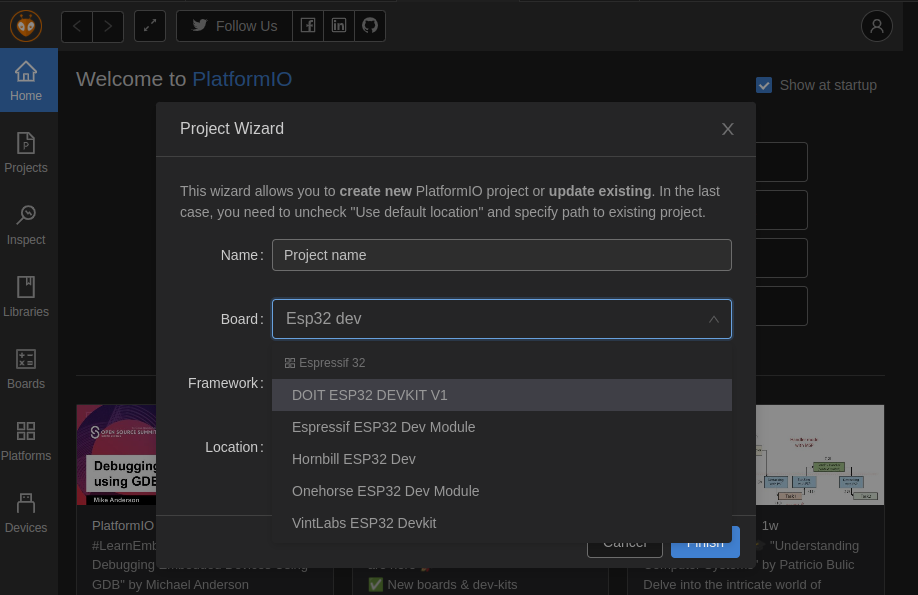This screenshot has height=595, width=918.
Task: Open Devices in the sidebar
Action: pos(26,512)
